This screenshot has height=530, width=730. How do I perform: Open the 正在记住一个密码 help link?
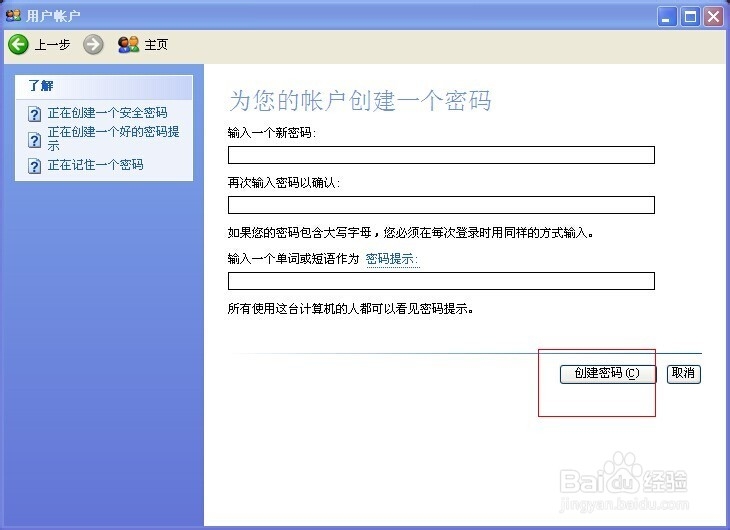[x=95, y=165]
